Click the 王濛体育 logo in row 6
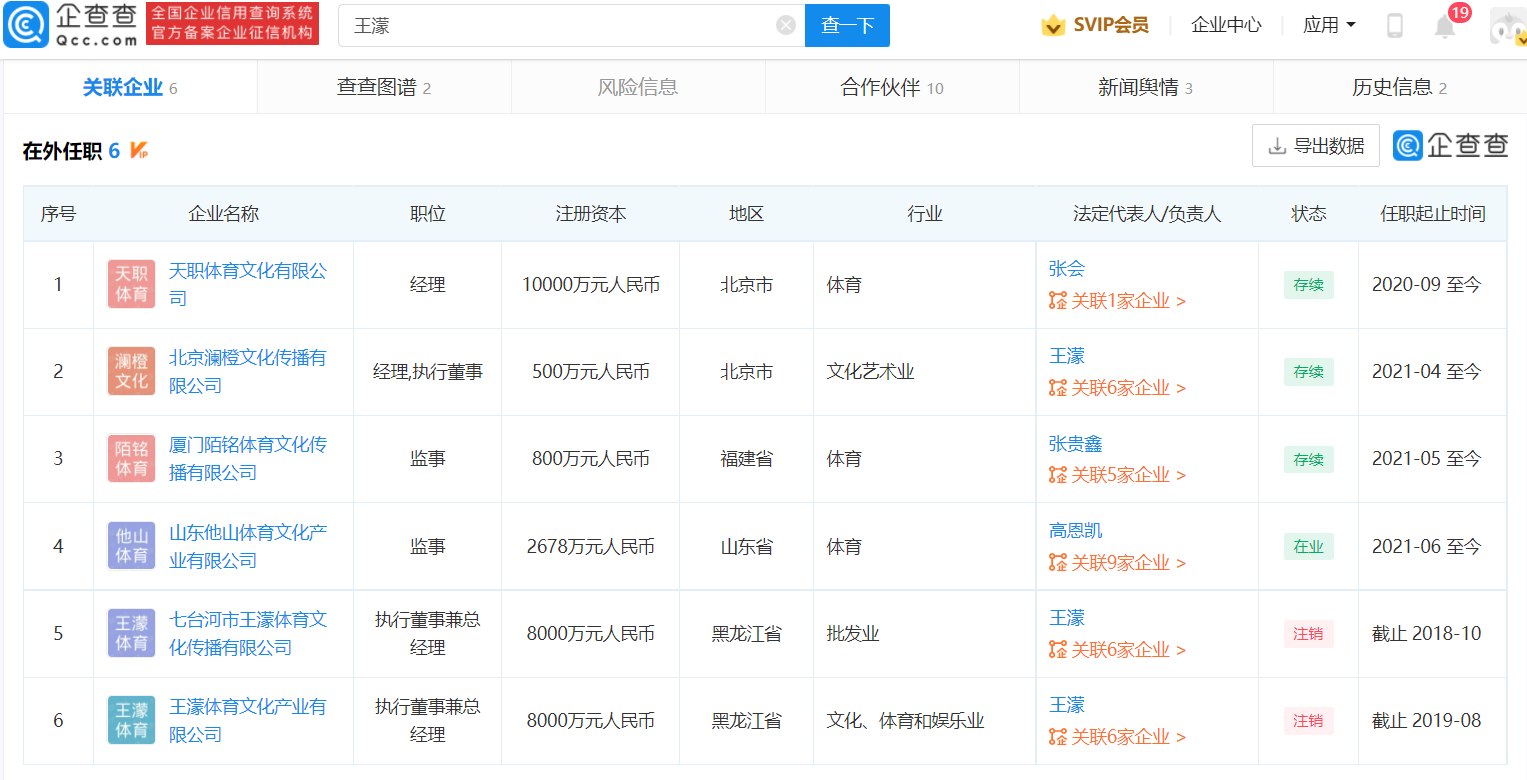 [131, 720]
